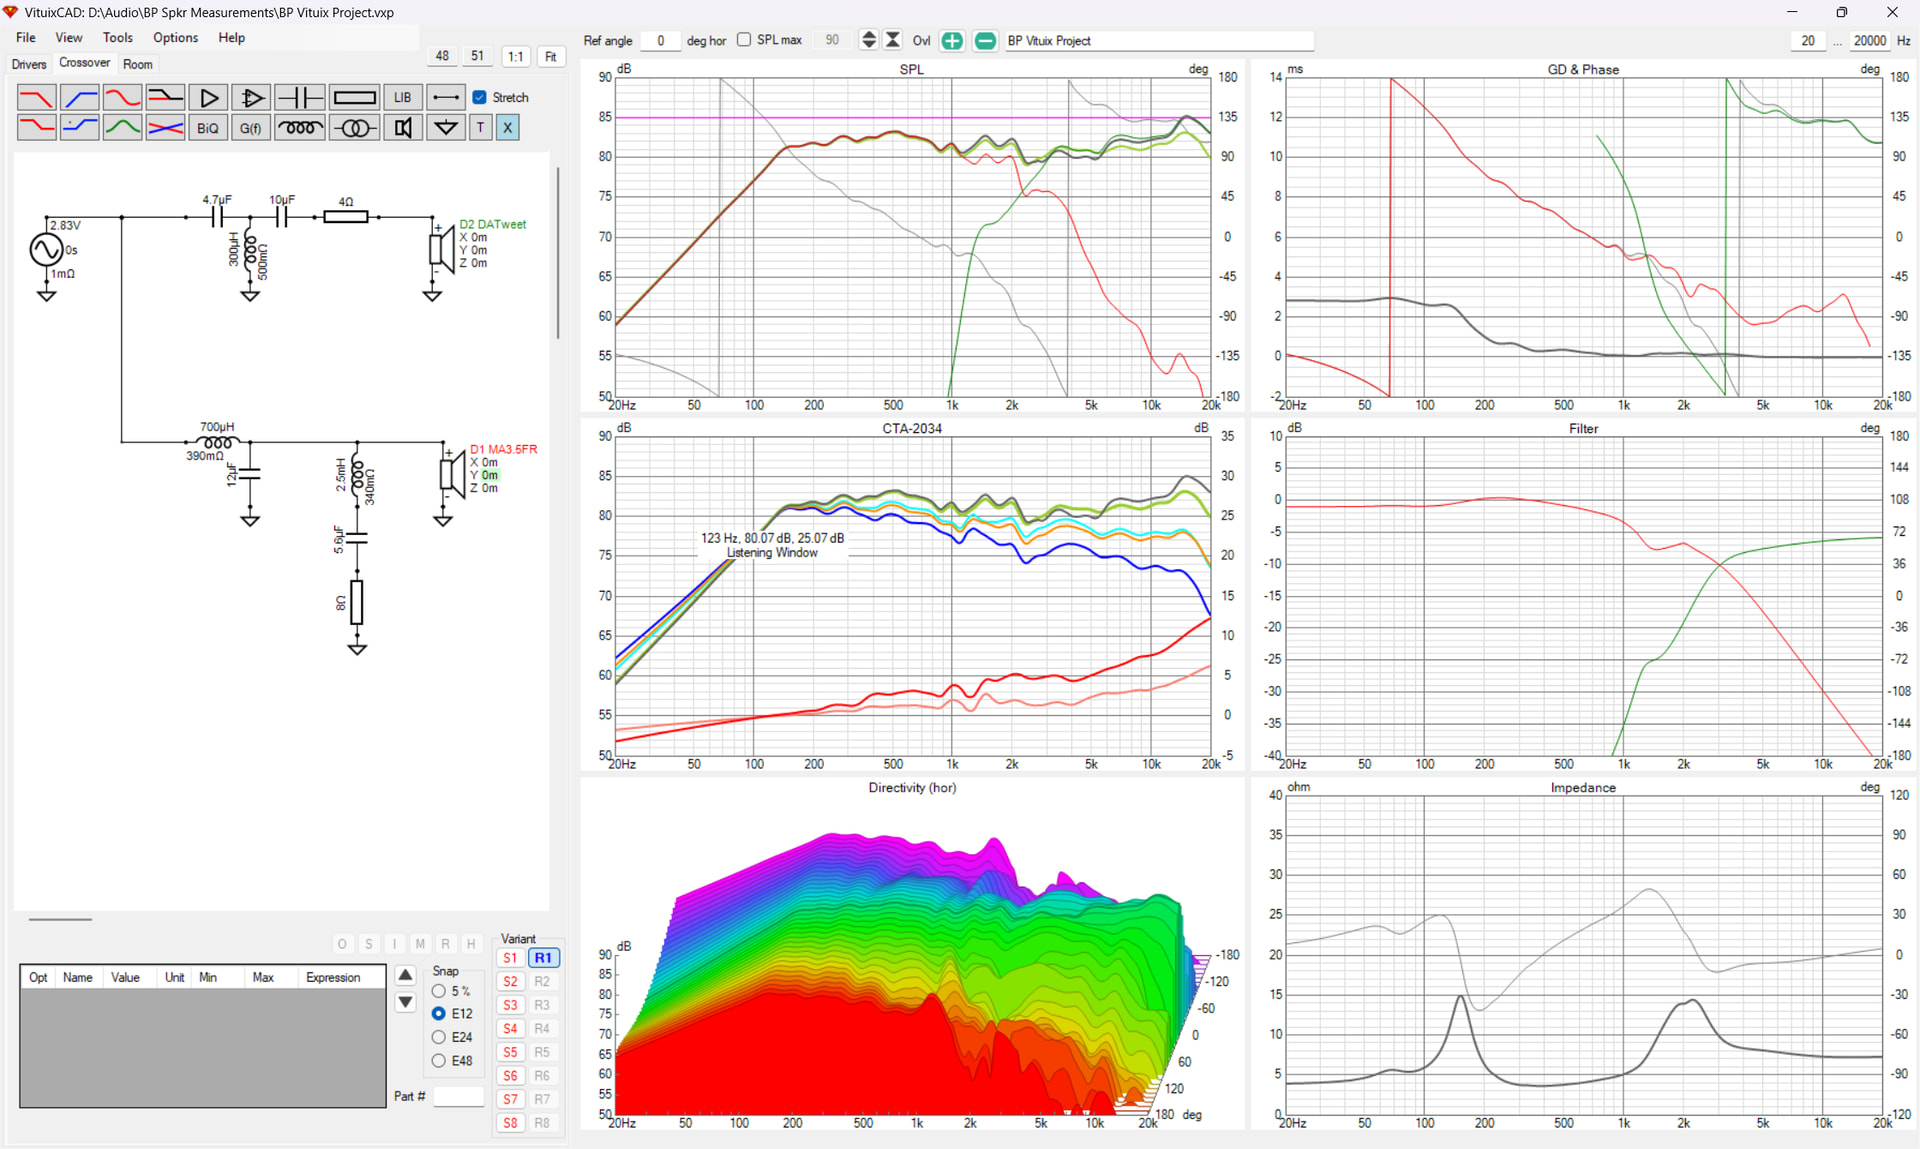Open the LIB component library
This screenshot has height=1149, width=1920.
402,97
